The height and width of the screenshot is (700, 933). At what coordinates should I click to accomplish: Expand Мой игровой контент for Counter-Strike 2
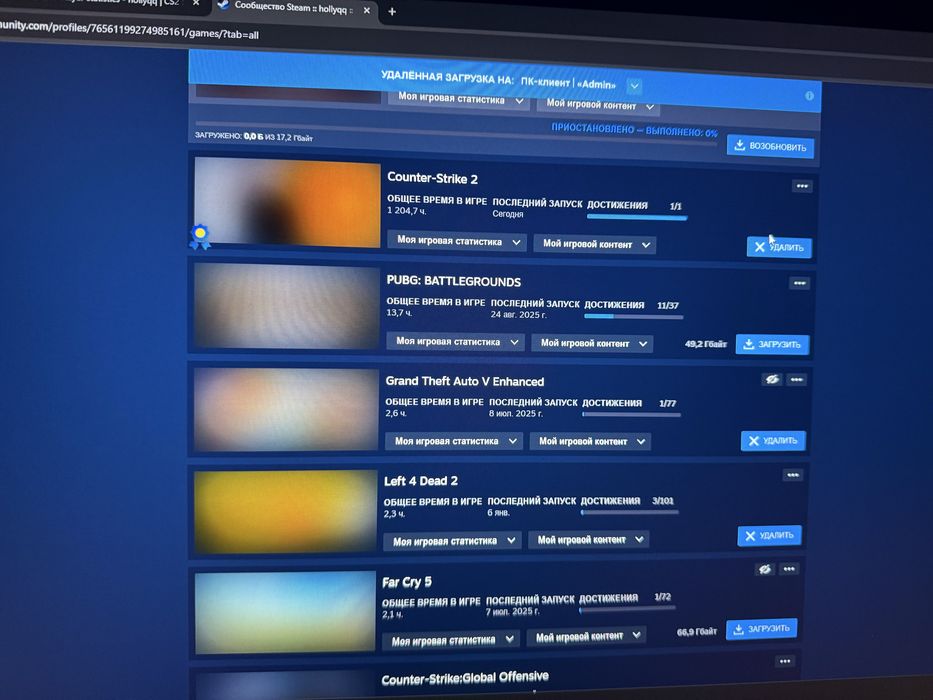click(x=594, y=244)
